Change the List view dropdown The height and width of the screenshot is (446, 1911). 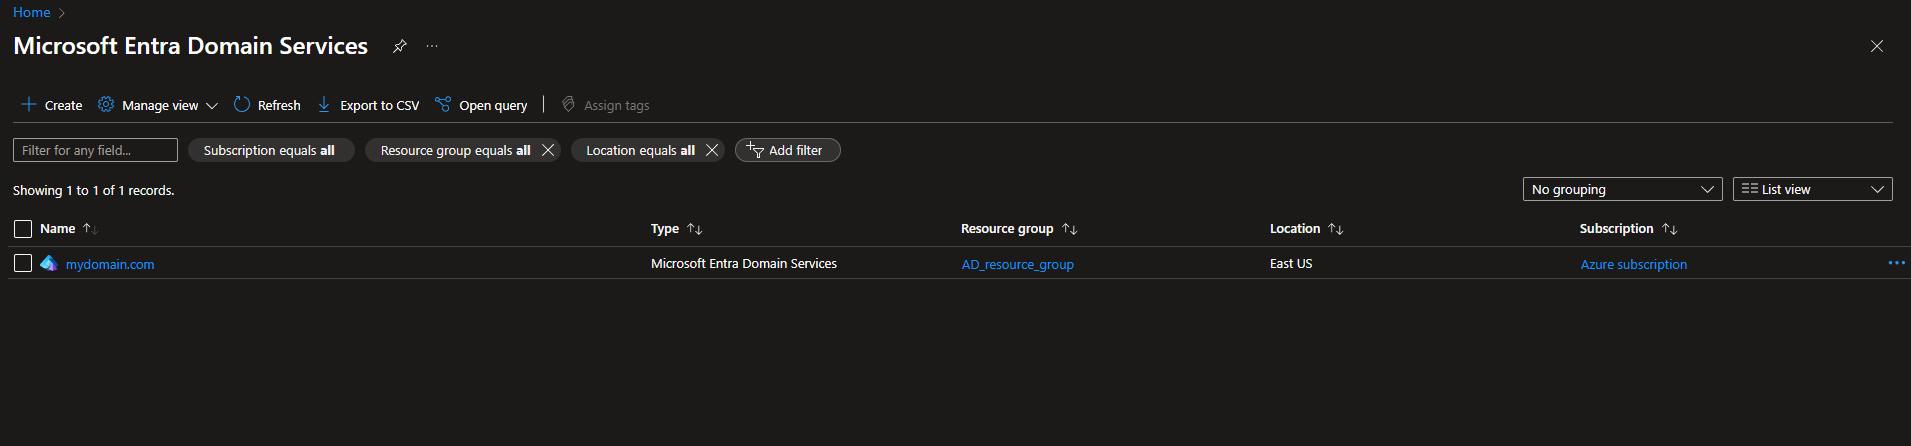click(x=1812, y=189)
